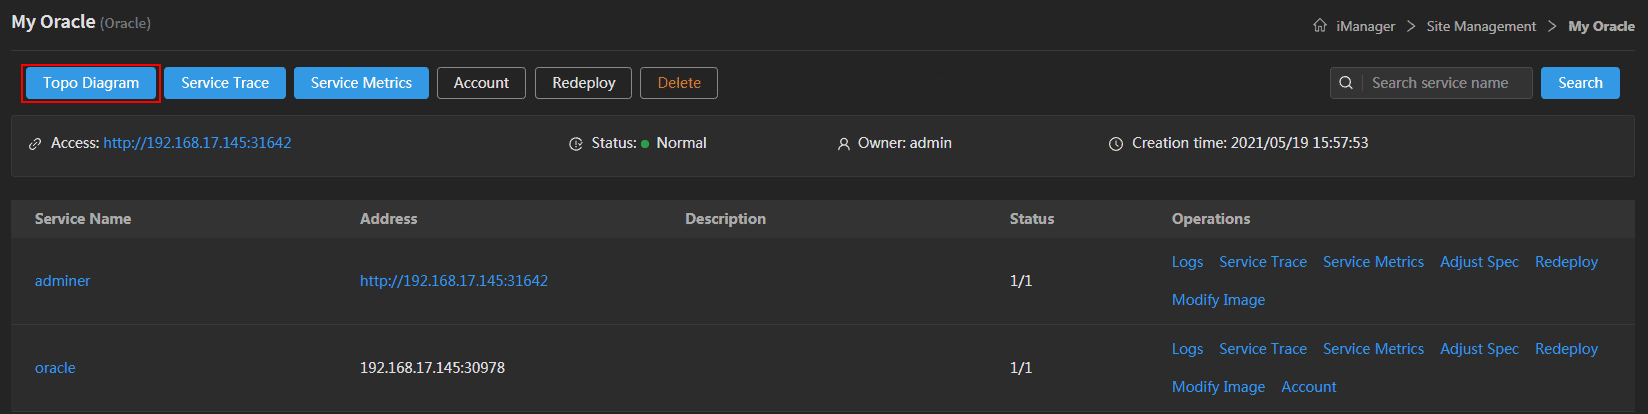Open the Topo Diagram view

(x=91, y=83)
